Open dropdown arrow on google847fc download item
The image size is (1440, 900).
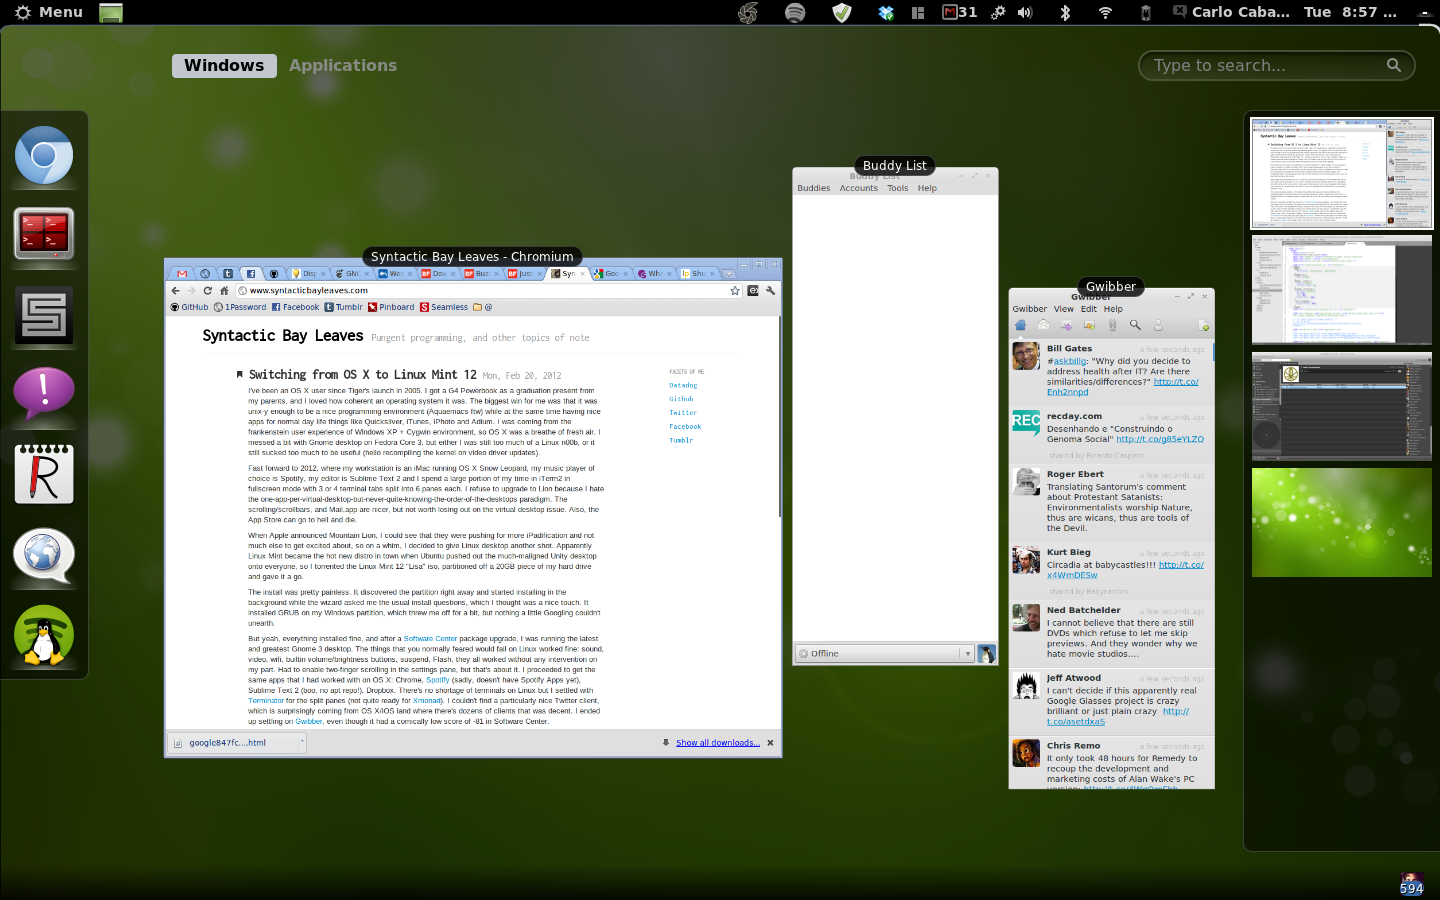[301, 742]
